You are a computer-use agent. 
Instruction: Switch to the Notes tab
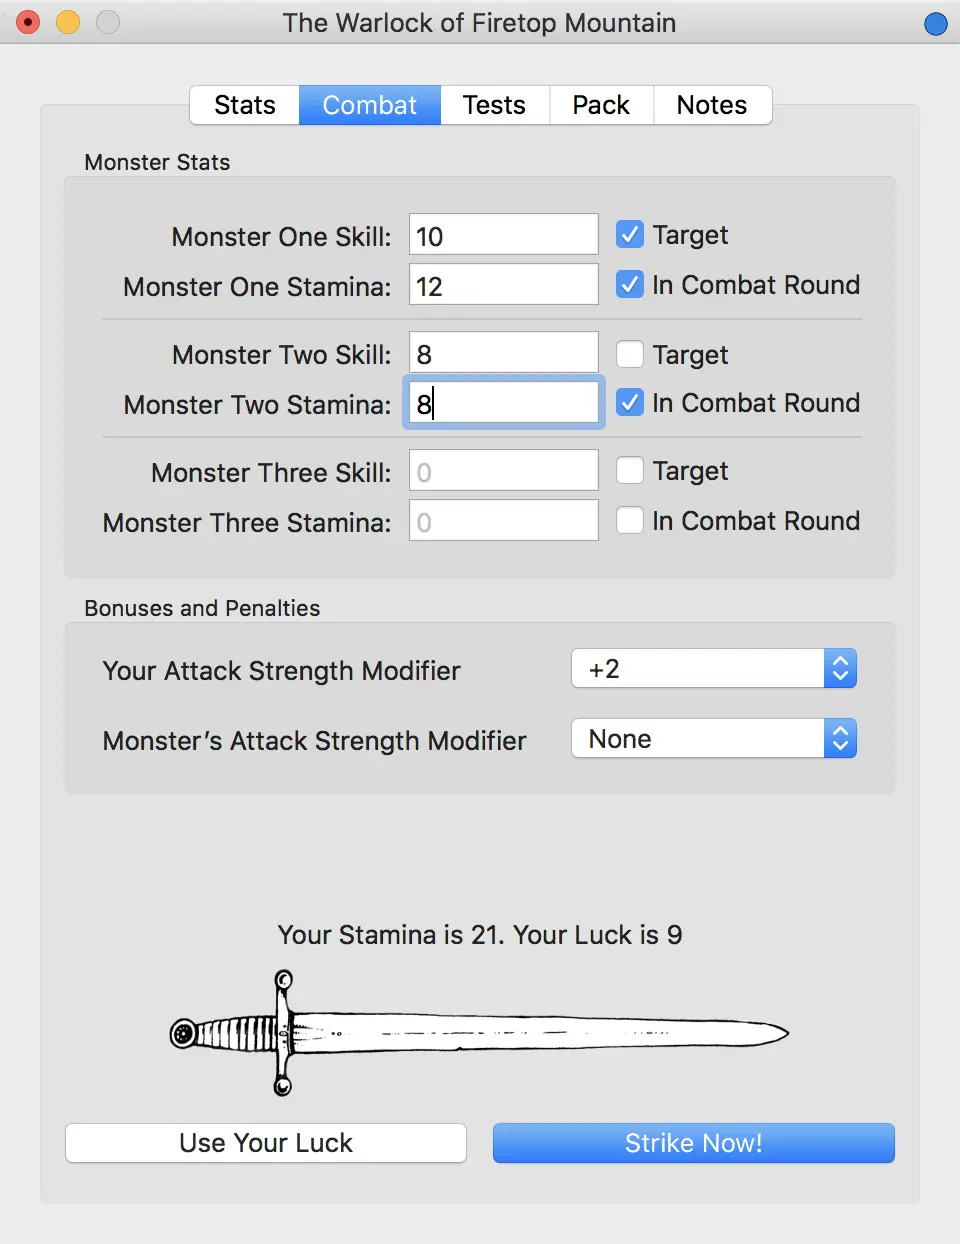[x=712, y=105]
